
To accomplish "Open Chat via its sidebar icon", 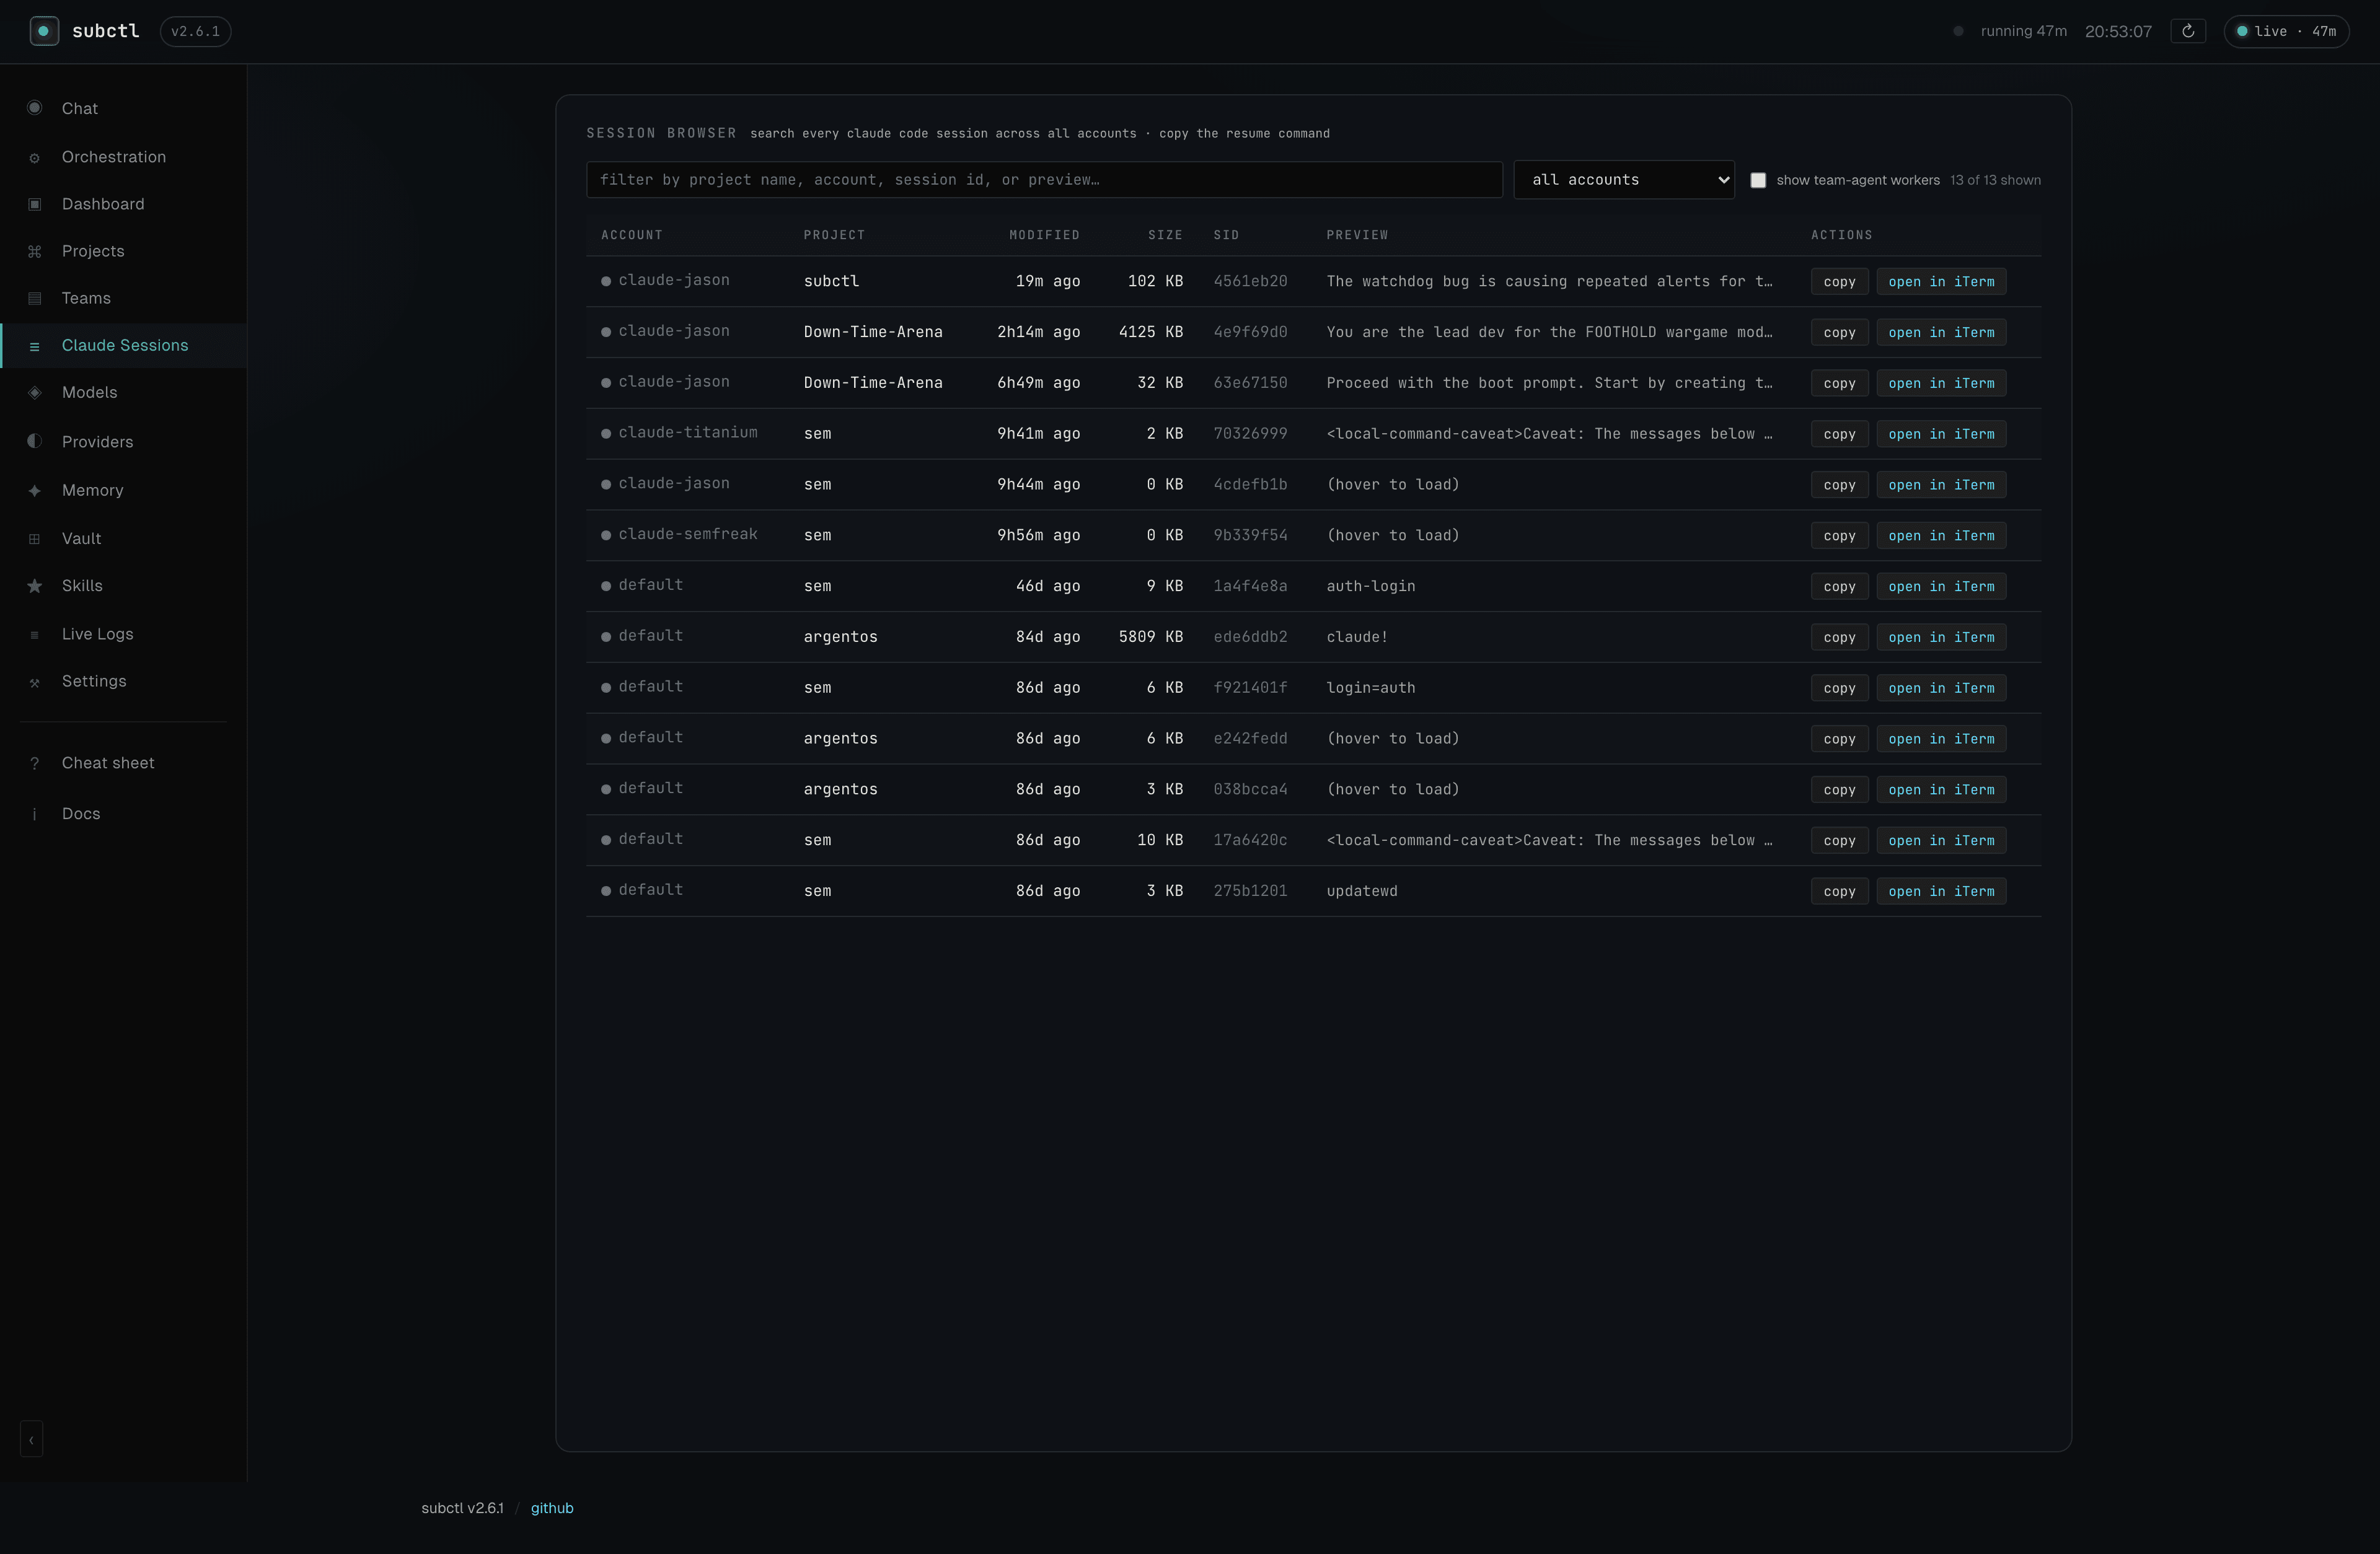I will (35, 108).
